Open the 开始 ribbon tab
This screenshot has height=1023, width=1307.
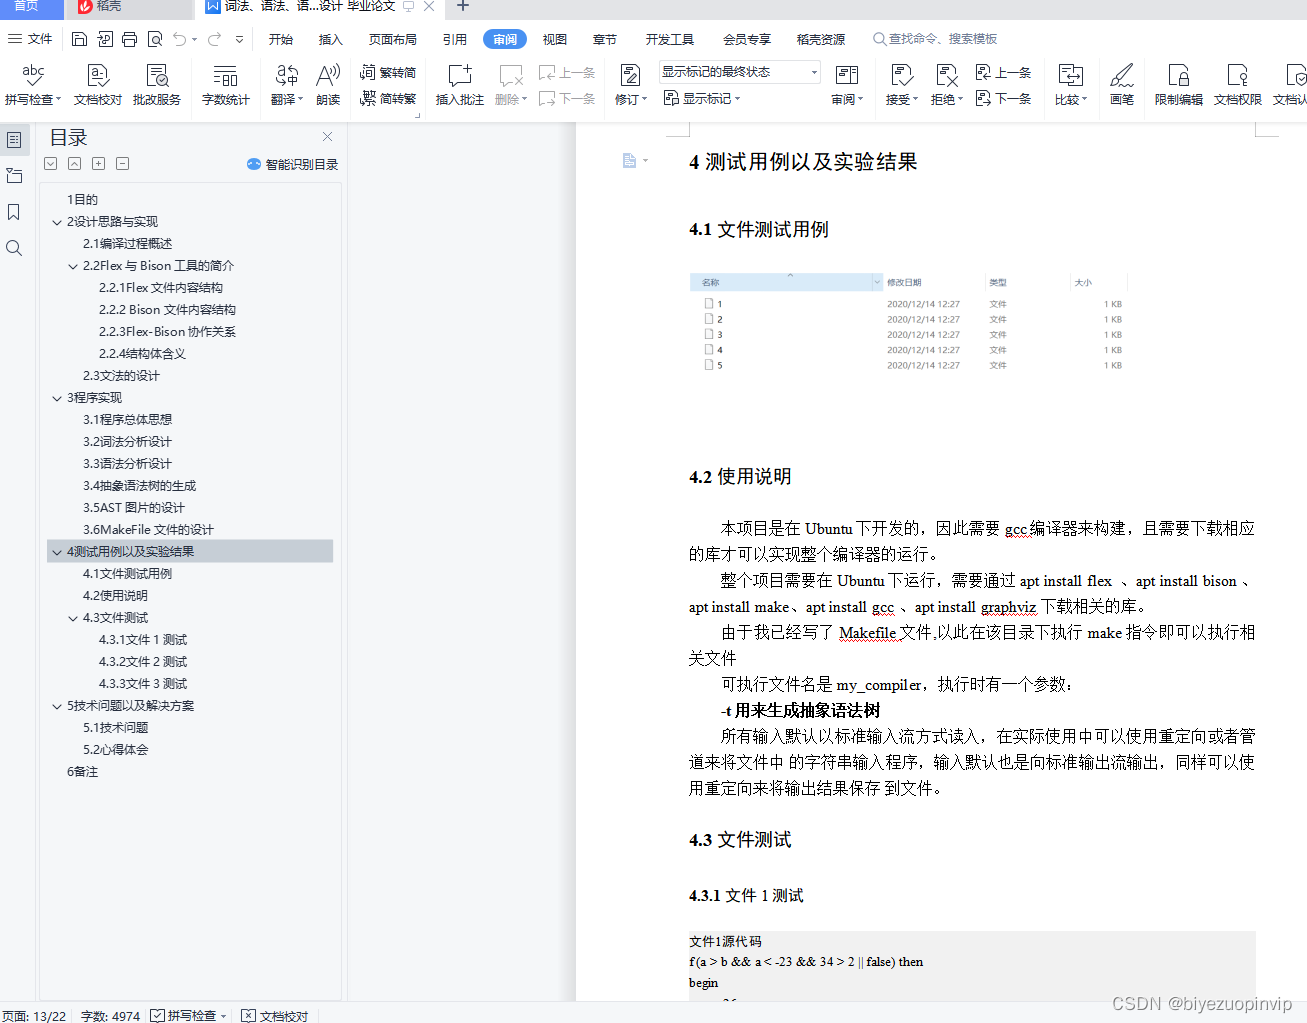[281, 39]
